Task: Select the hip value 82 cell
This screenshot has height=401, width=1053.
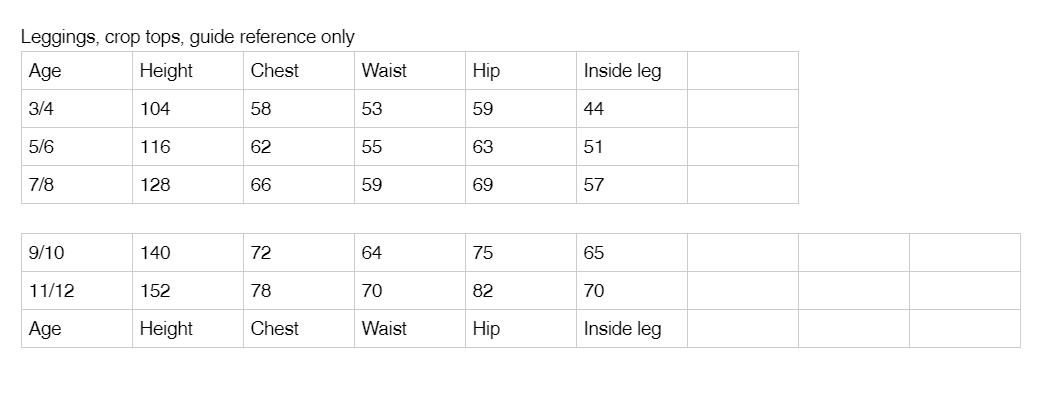Action: pyautogui.click(x=520, y=291)
